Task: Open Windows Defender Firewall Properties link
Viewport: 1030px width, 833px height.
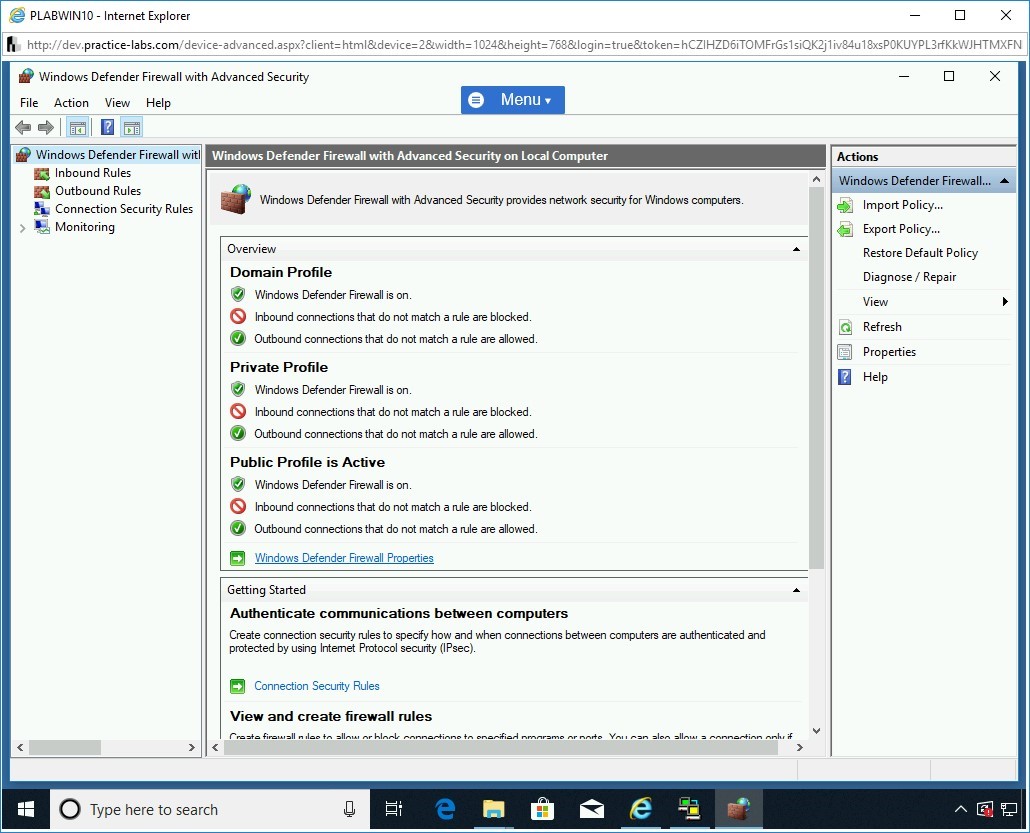Action: coord(344,558)
